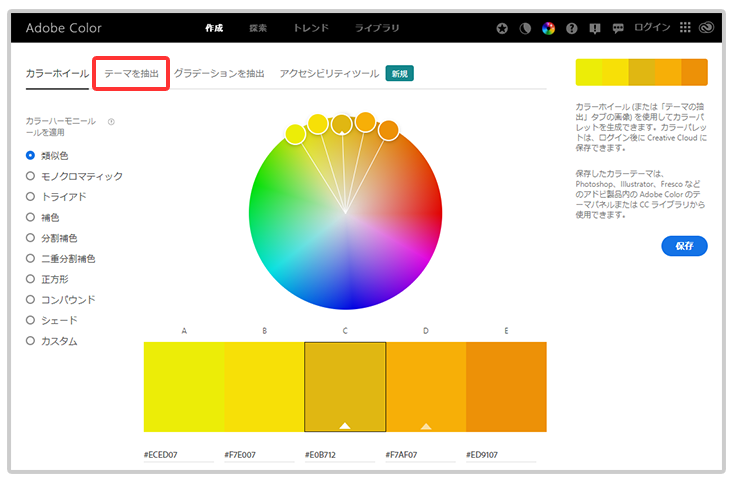Image resolution: width=732 pixels, height=486 pixels.
Task: Click the column label C
Action: pos(345,331)
